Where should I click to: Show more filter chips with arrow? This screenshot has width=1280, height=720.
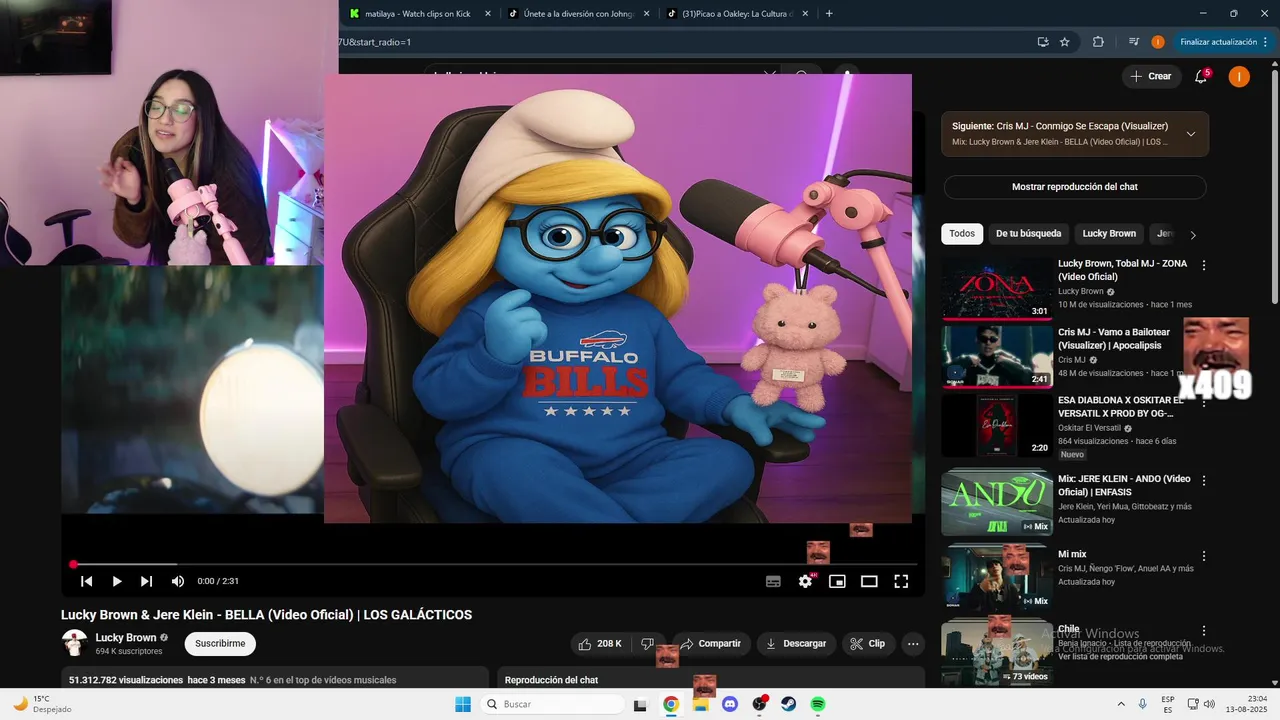(1192, 235)
